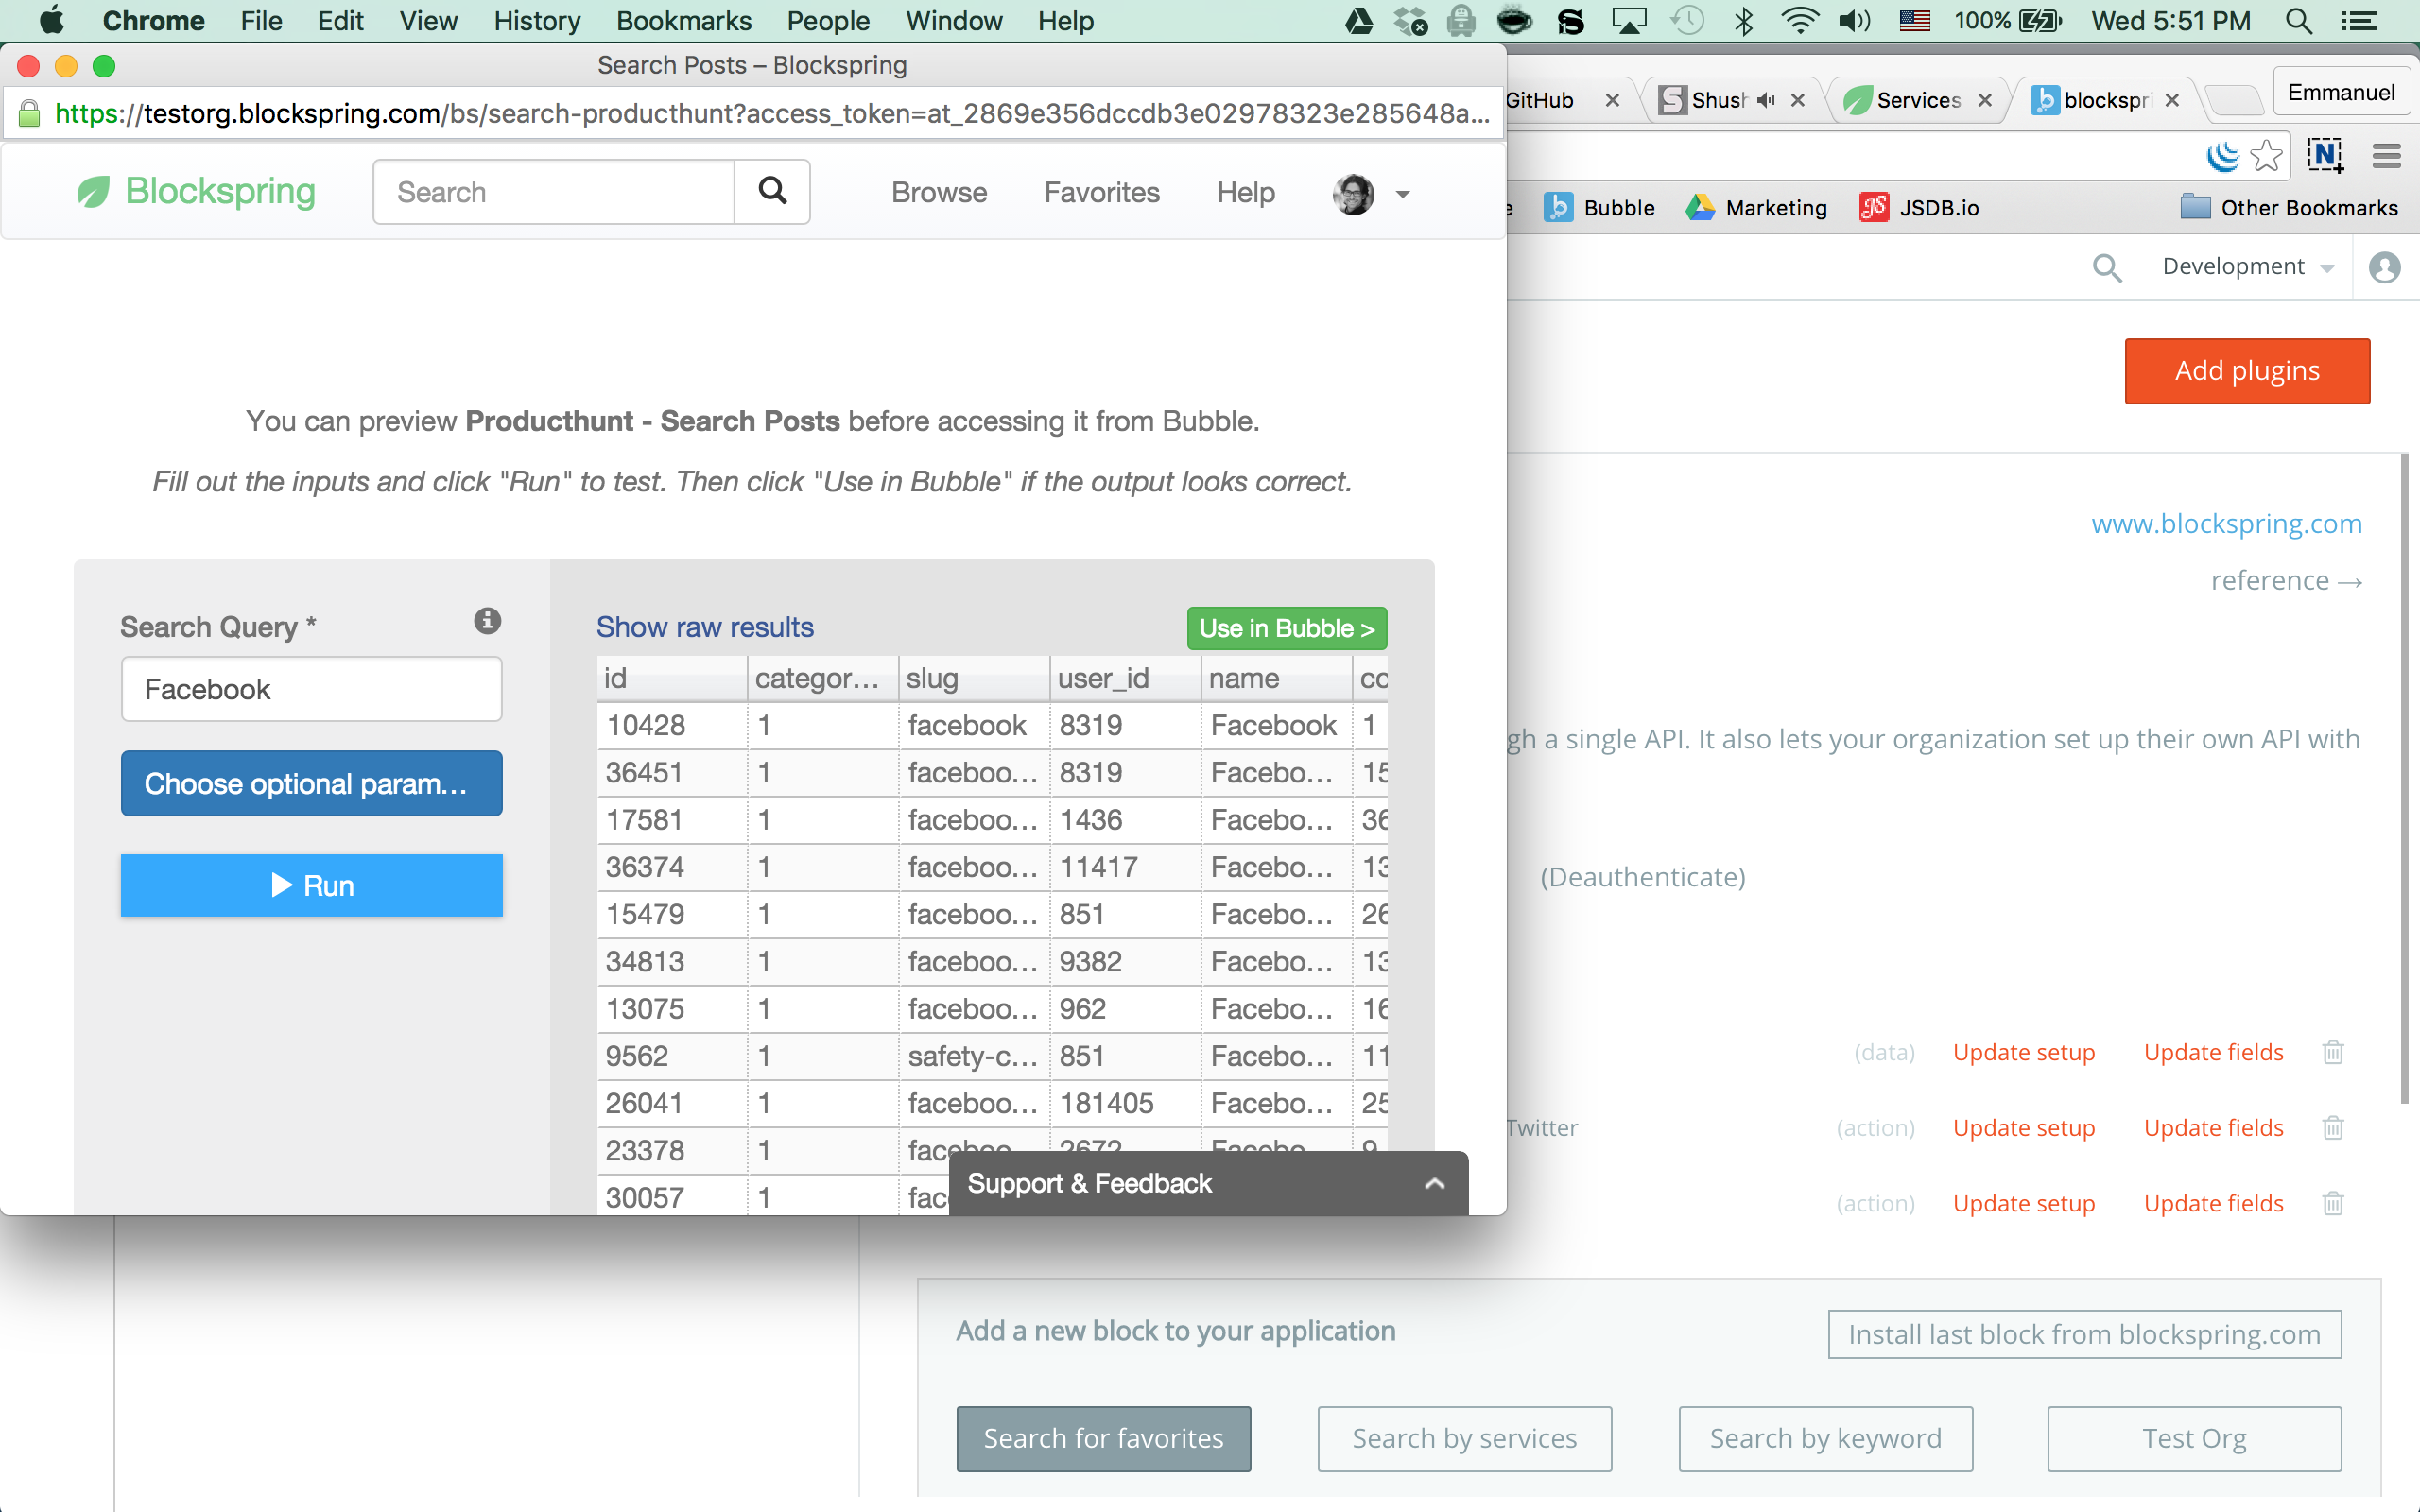Open the Chrome hamburger menu
The image size is (2420, 1512).
[2386, 156]
